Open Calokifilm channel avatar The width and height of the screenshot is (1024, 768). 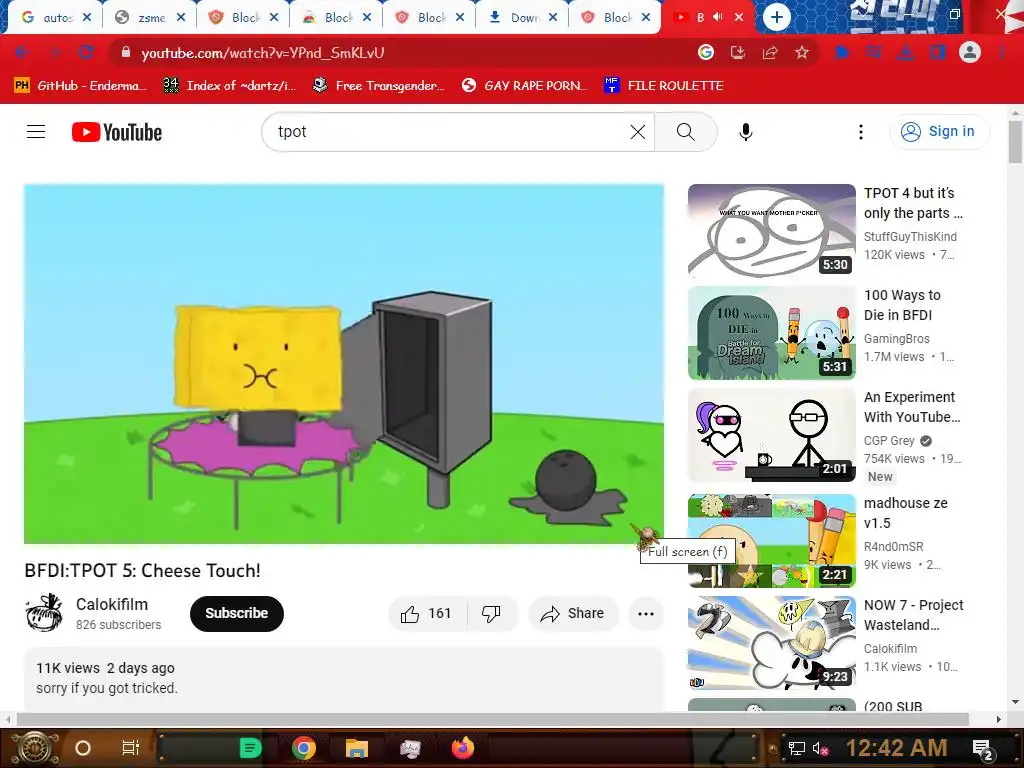[44, 613]
